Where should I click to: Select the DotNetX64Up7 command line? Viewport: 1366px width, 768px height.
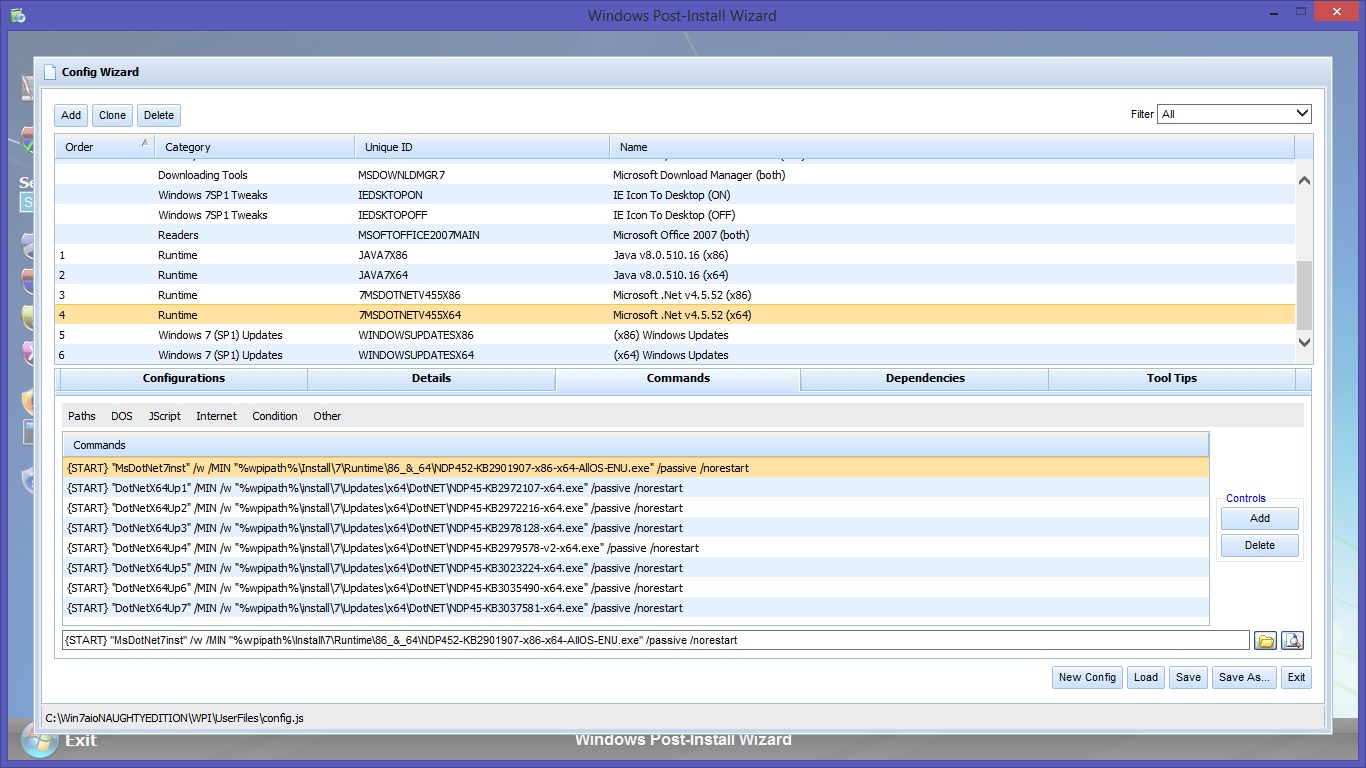(x=636, y=608)
